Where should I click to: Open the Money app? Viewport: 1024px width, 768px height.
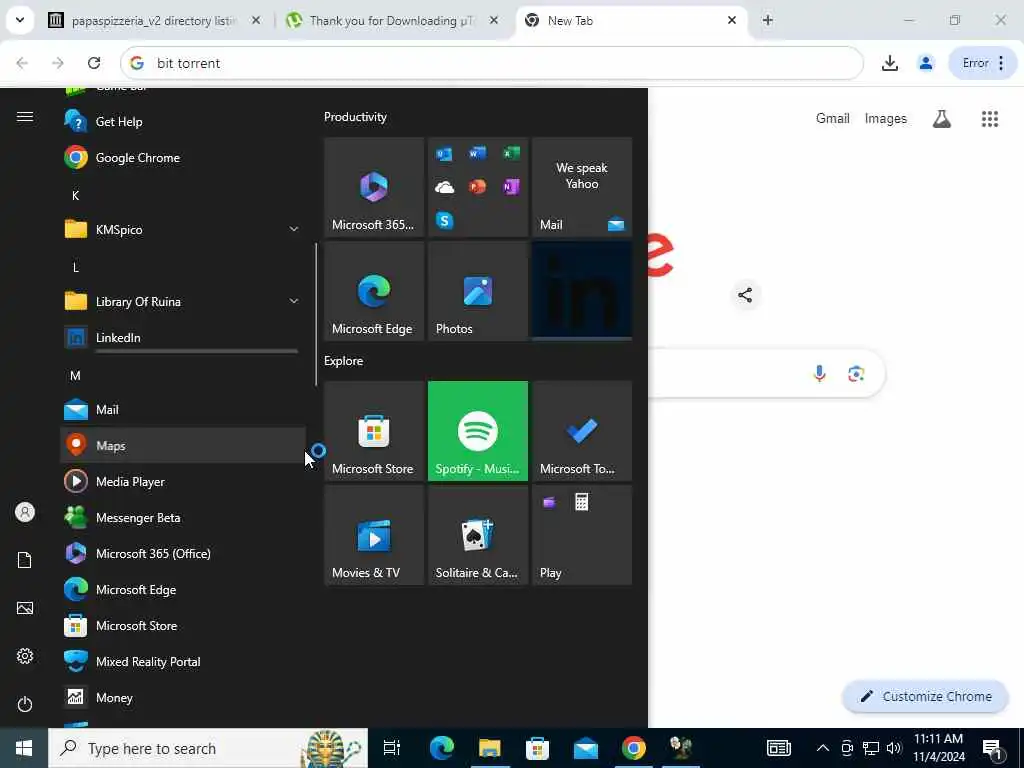coord(183,697)
